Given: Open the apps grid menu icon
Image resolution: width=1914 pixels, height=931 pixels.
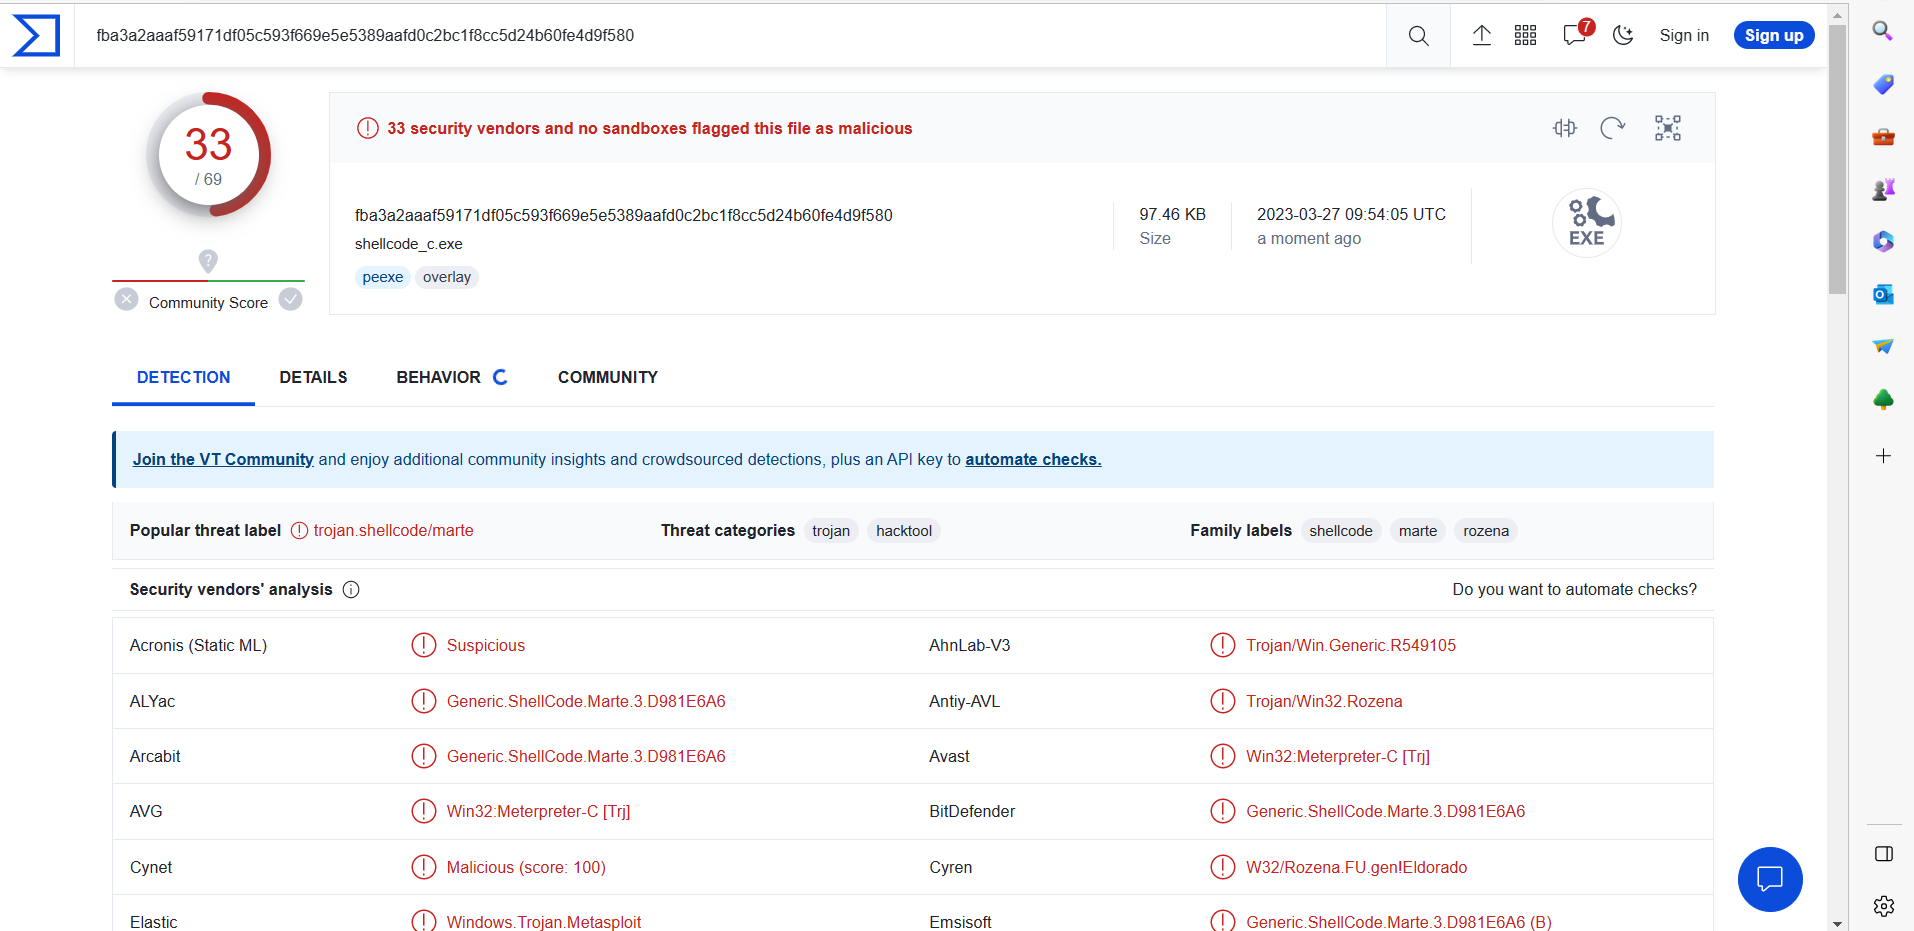Looking at the screenshot, I should tap(1525, 36).
